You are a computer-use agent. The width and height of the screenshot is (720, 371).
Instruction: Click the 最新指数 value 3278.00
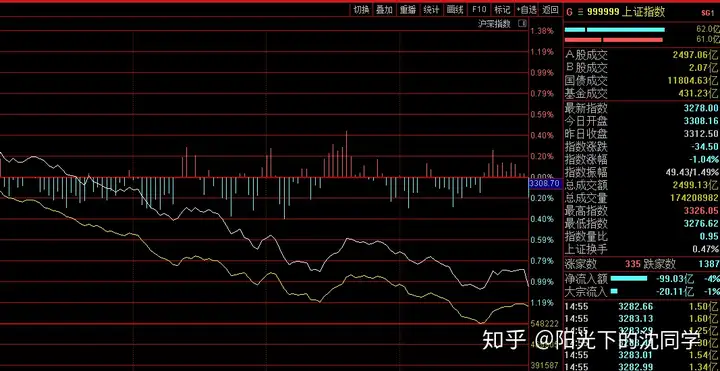(x=701, y=108)
